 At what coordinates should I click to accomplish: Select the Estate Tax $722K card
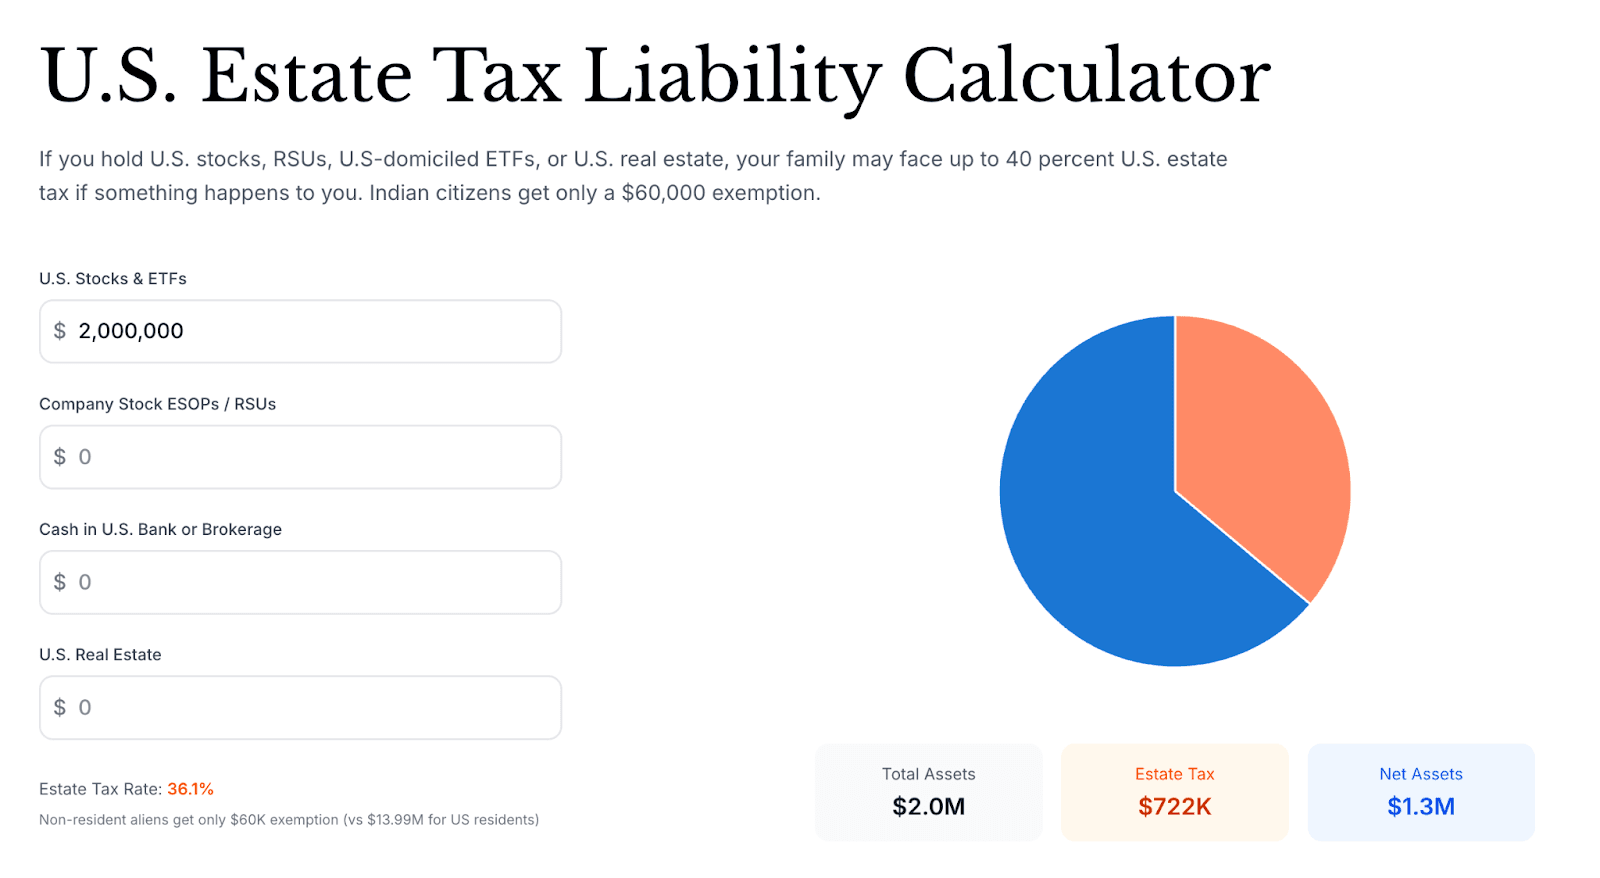[1174, 792]
